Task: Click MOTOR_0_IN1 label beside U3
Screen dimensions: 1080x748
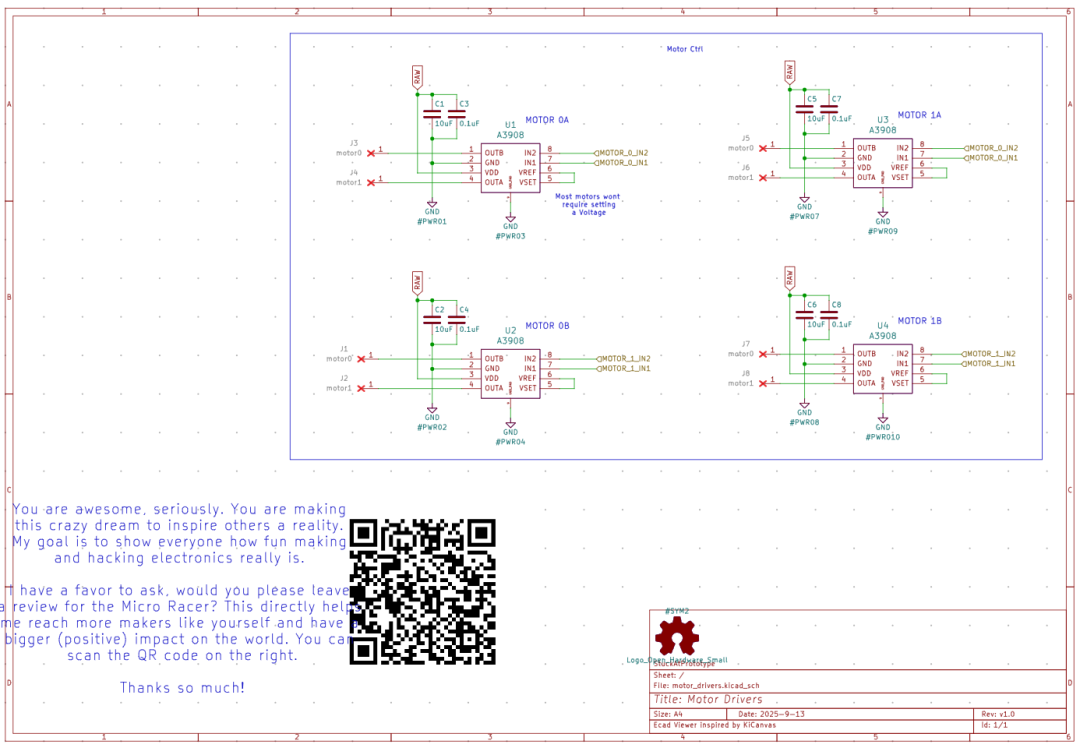Action: coord(992,158)
